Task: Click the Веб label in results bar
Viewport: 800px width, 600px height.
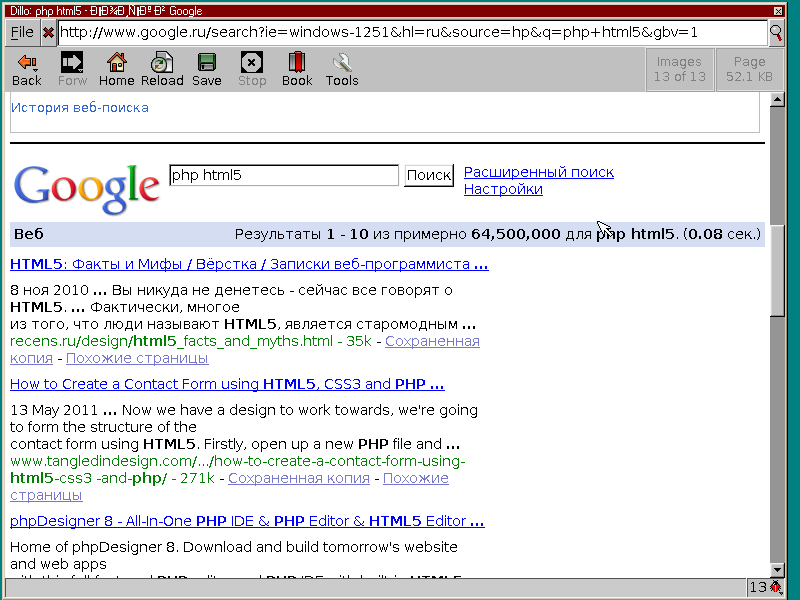Action: (29, 234)
